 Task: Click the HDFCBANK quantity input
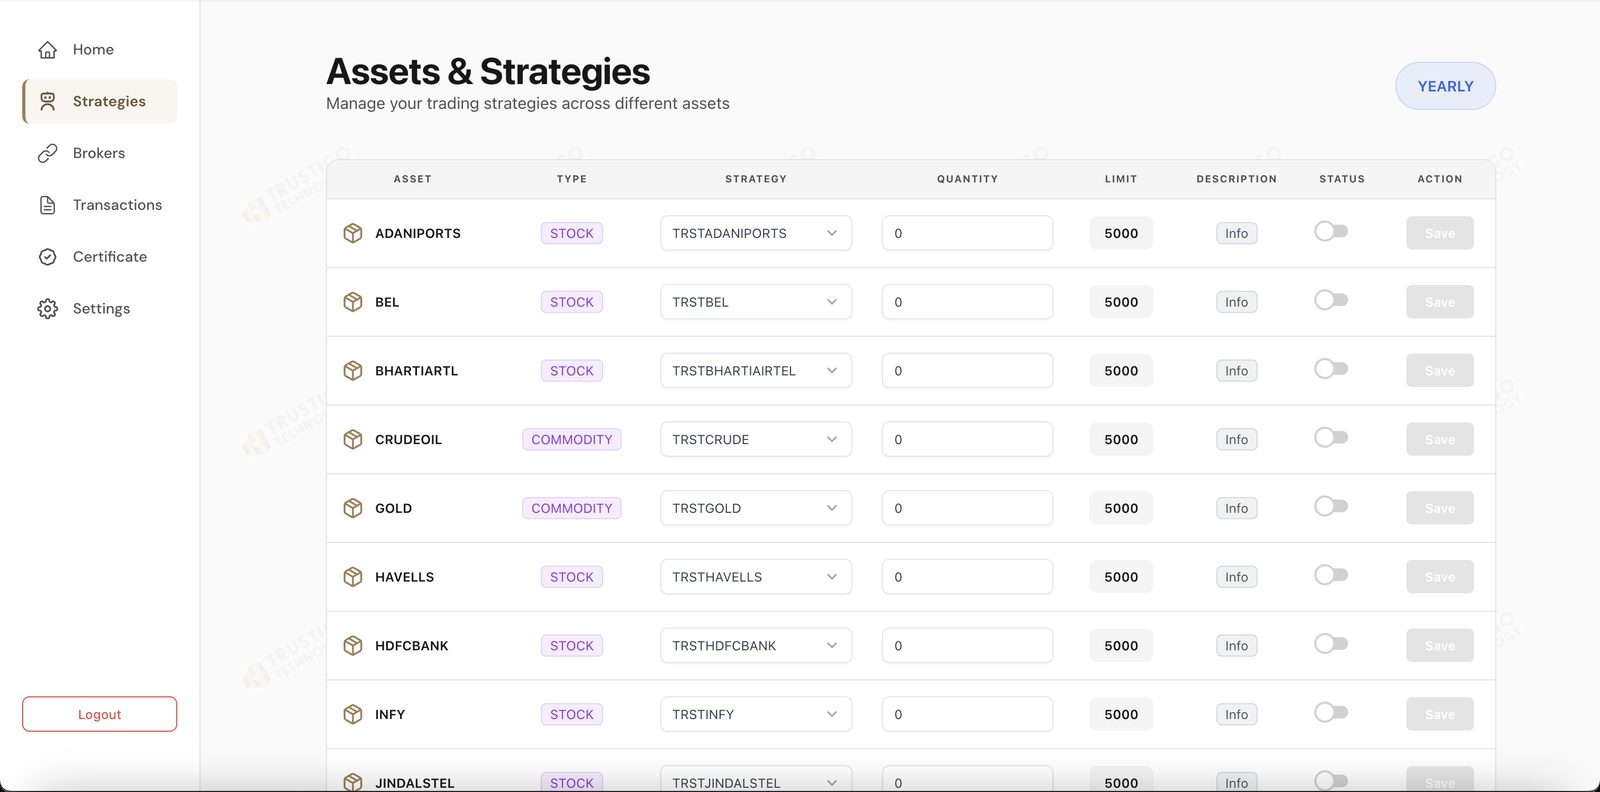pyautogui.click(x=967, y=646)
